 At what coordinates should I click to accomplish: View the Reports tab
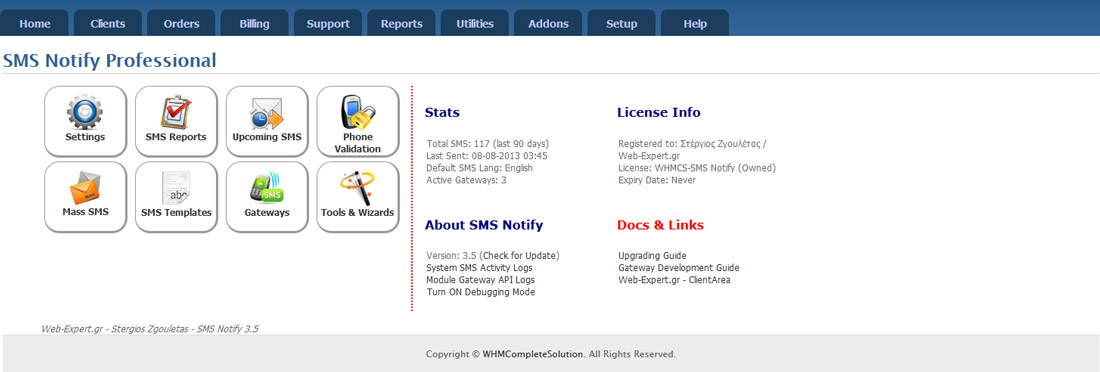pos(401,23)
